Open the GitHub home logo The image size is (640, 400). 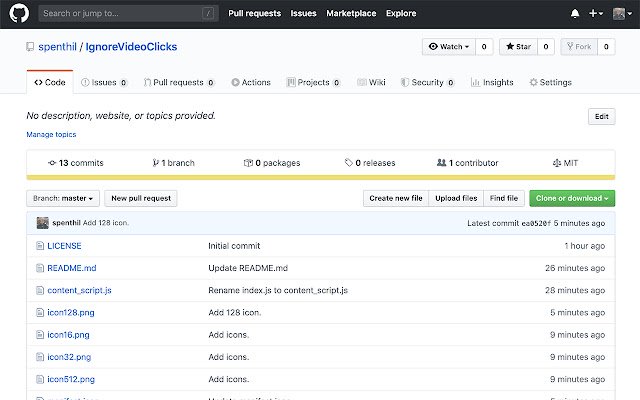(19, 13)
